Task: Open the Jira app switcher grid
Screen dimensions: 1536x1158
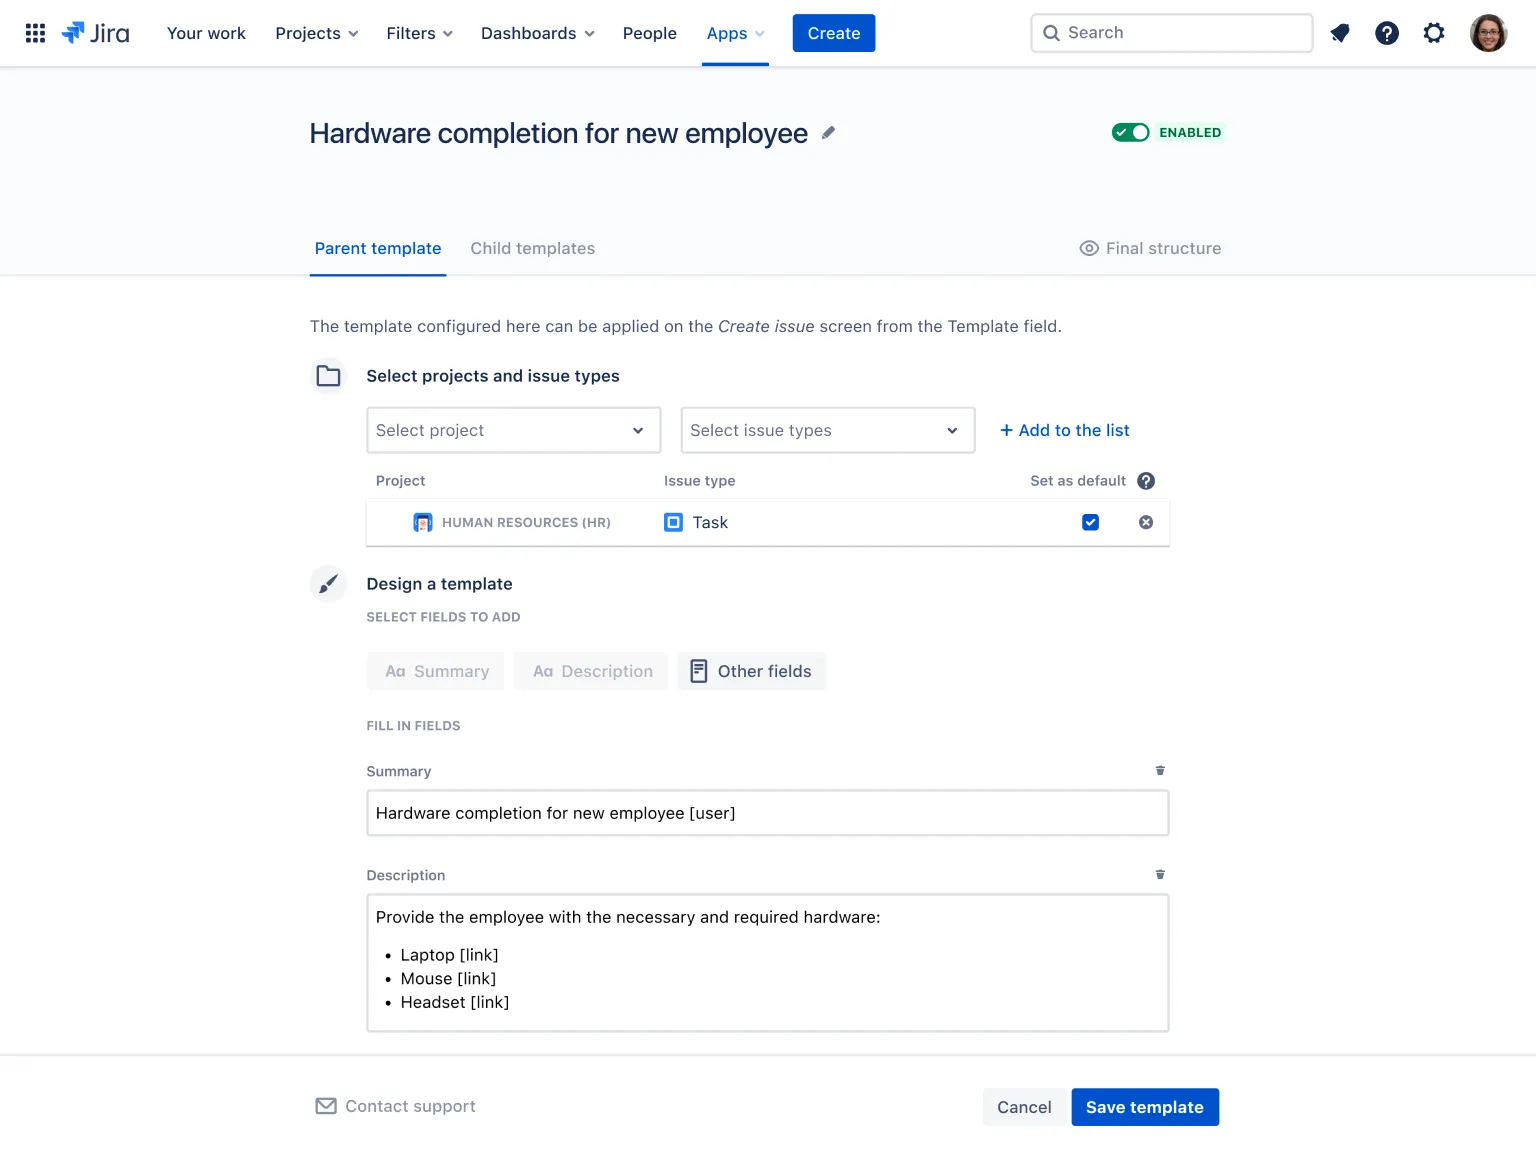Action: [x=34, y=32]
